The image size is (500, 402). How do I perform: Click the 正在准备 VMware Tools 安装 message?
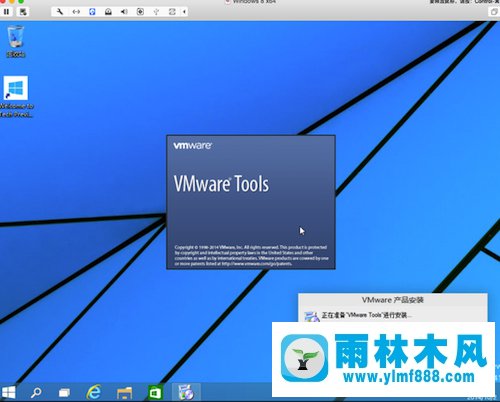point(366,315)
